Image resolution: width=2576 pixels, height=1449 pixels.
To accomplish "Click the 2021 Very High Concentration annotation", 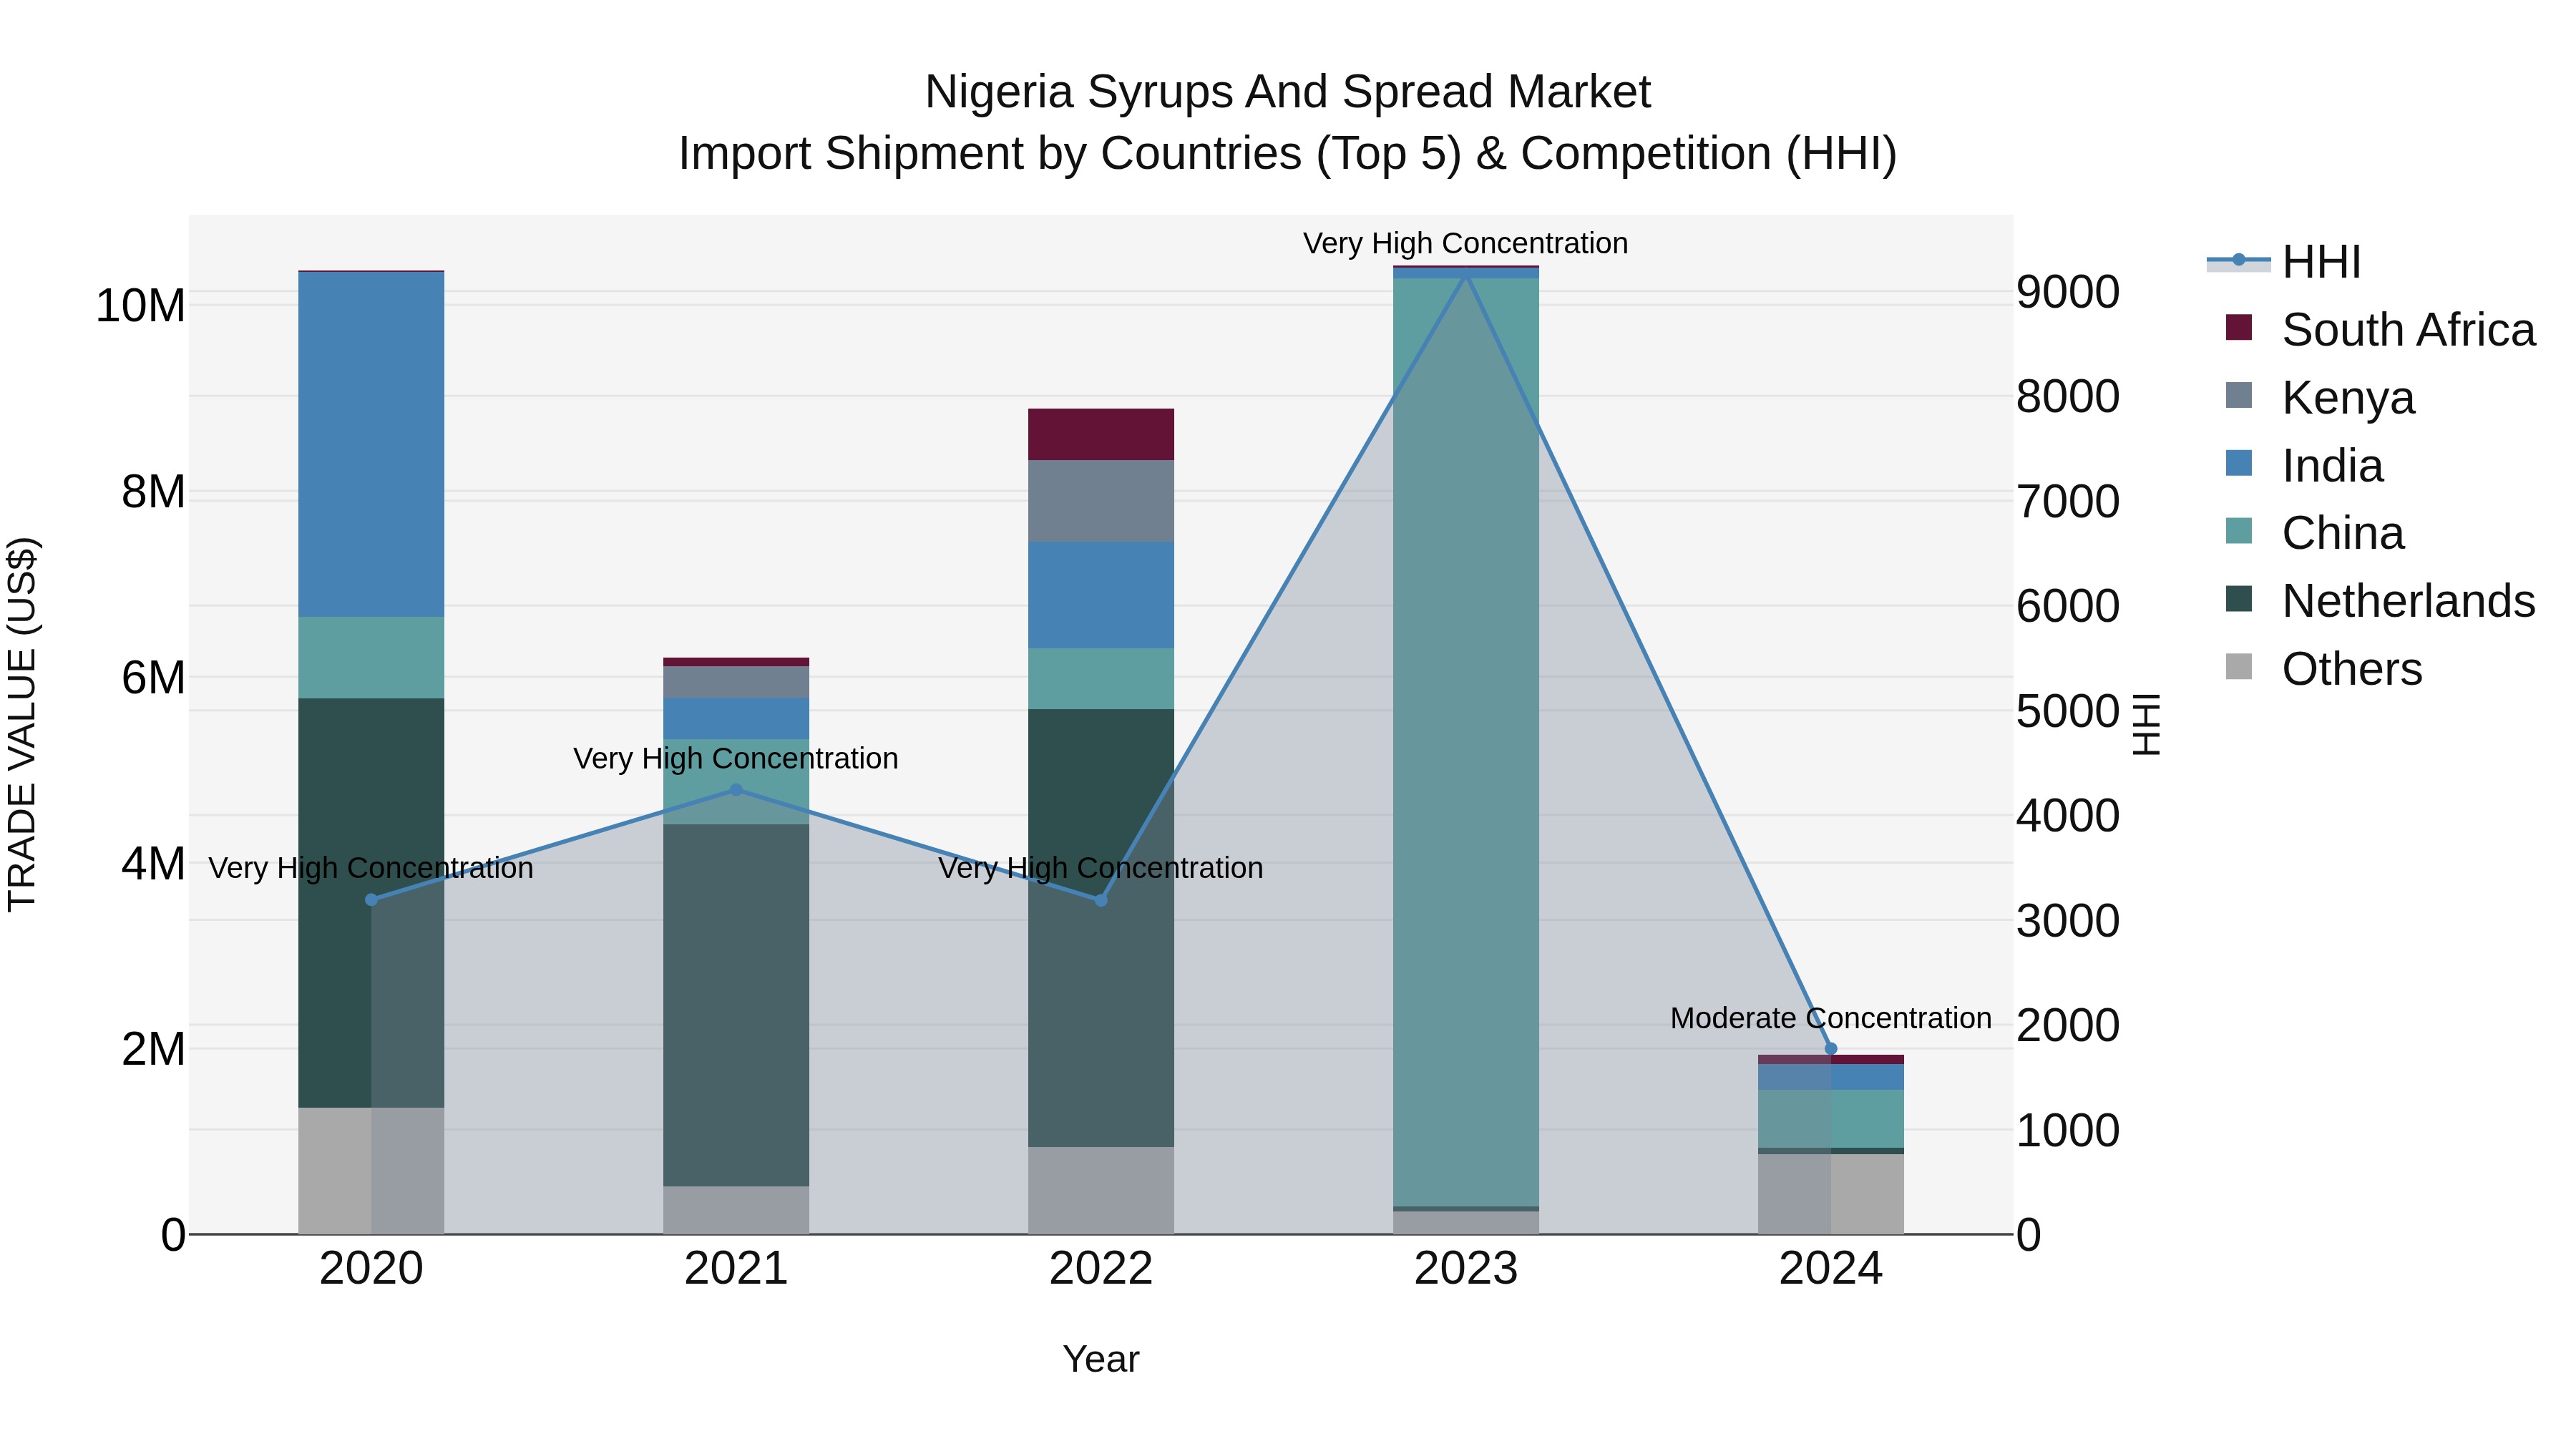I will 736,758.
